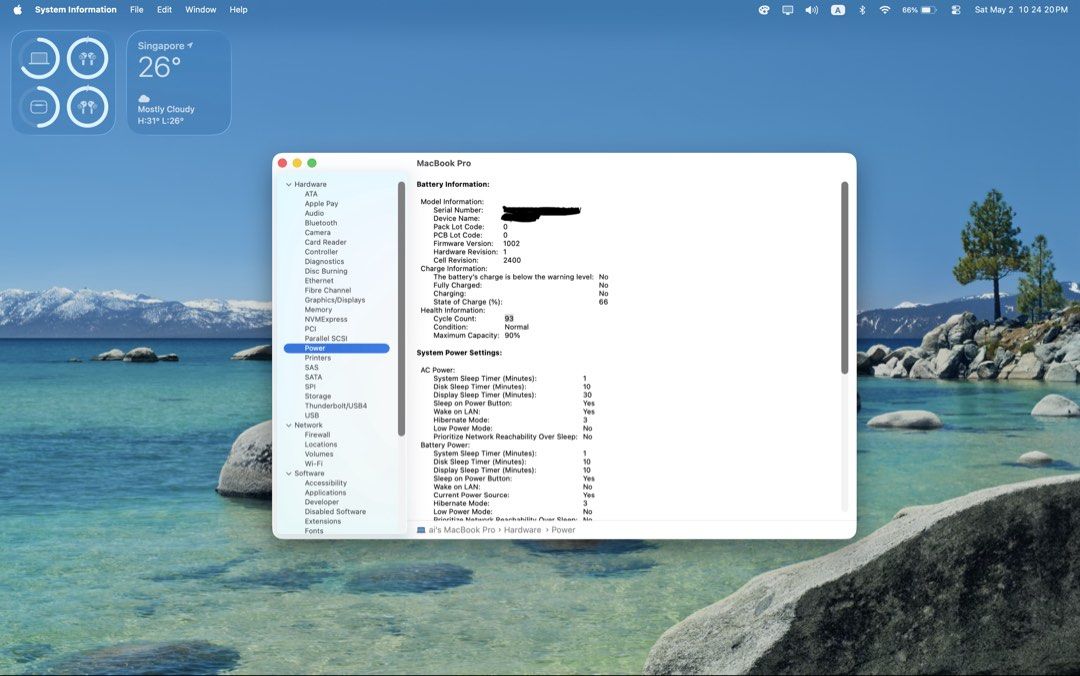Open the Window menu
Viewport: 1080px width, 676px height.
(x=200, y=10)
